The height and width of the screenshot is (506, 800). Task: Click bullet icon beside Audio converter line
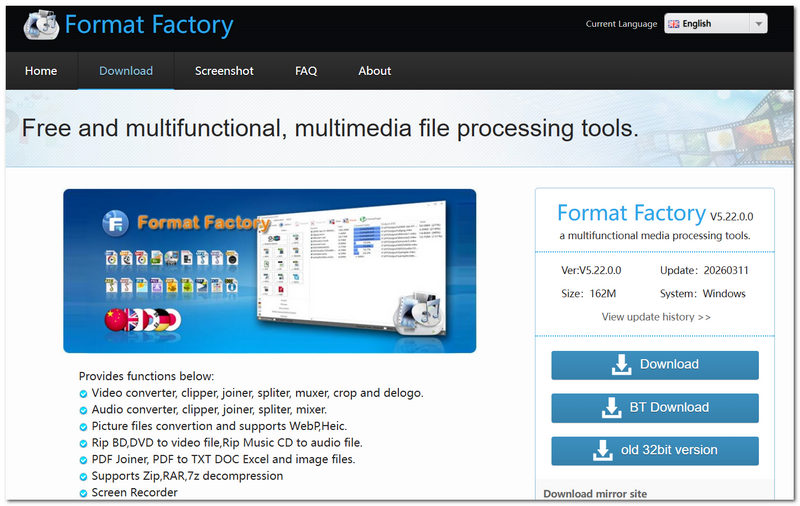click(83, 410)
